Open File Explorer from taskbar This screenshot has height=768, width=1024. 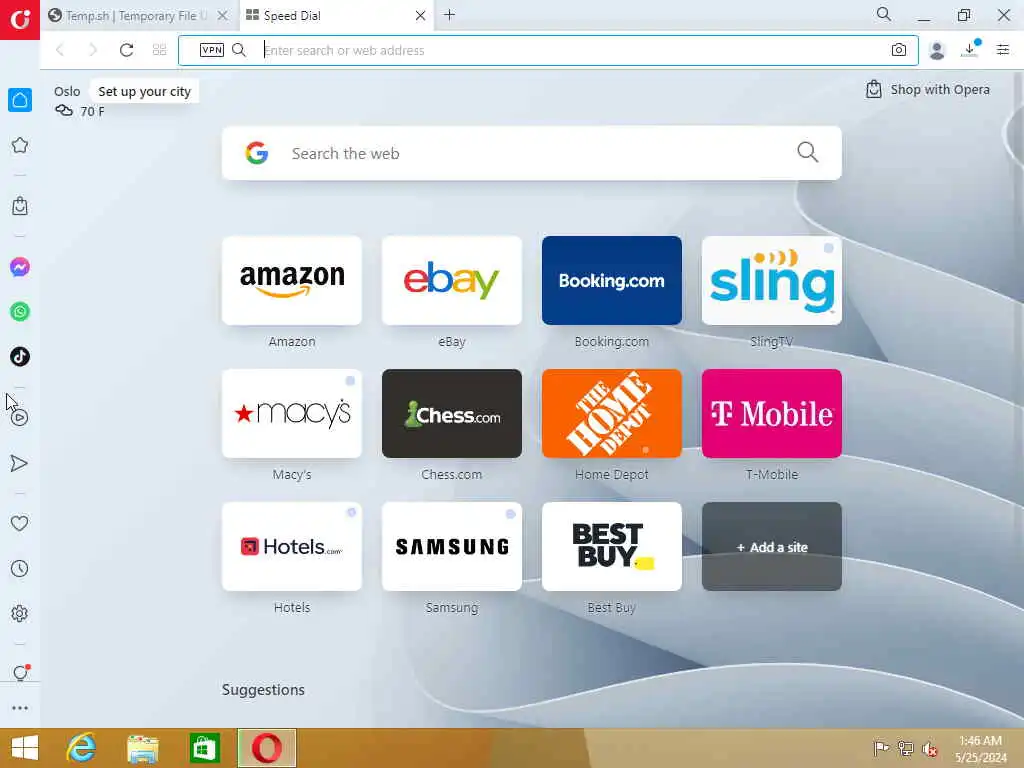click(x=143, y=748)
